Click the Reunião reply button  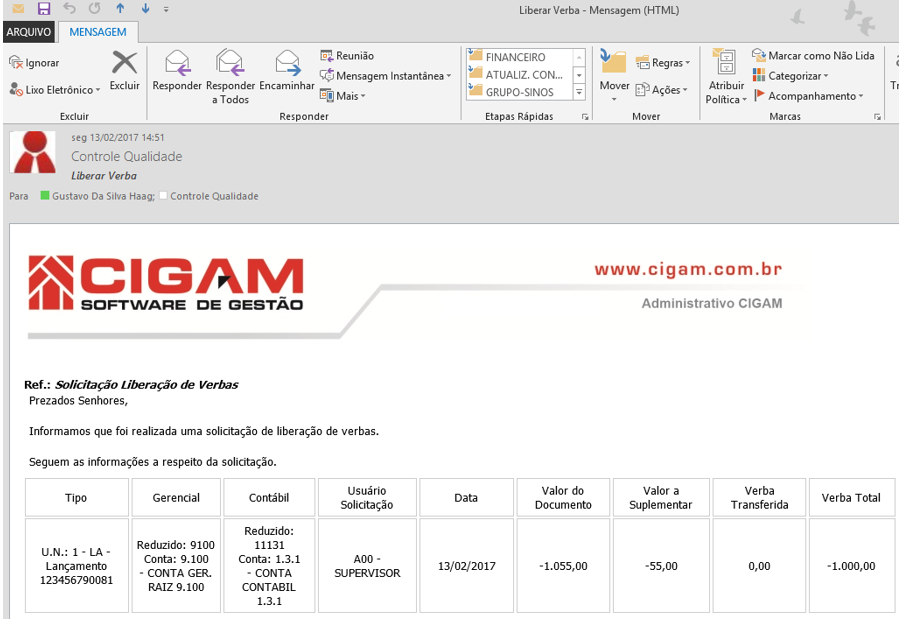point(347,56)
